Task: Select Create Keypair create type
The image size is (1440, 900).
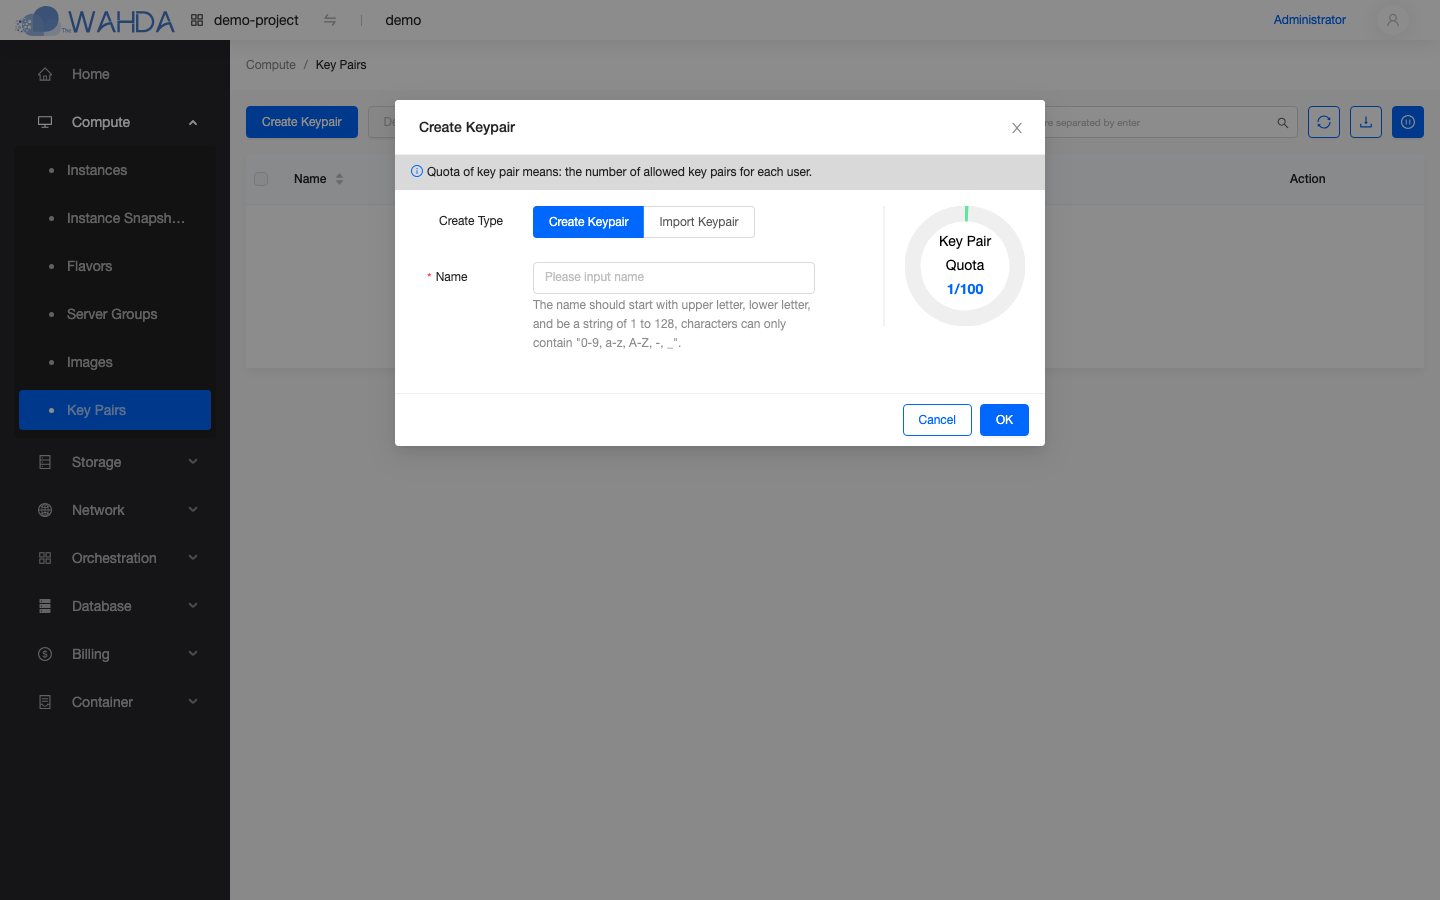Action: coord(588,222)
